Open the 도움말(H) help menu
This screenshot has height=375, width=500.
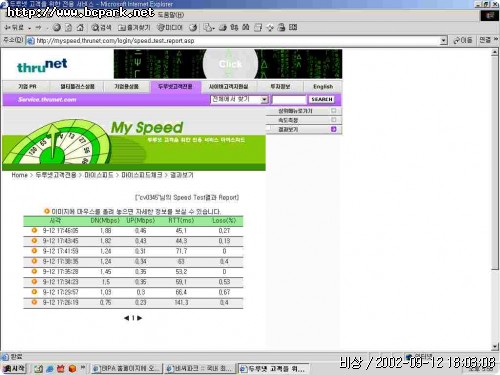(x=171, y=15)
